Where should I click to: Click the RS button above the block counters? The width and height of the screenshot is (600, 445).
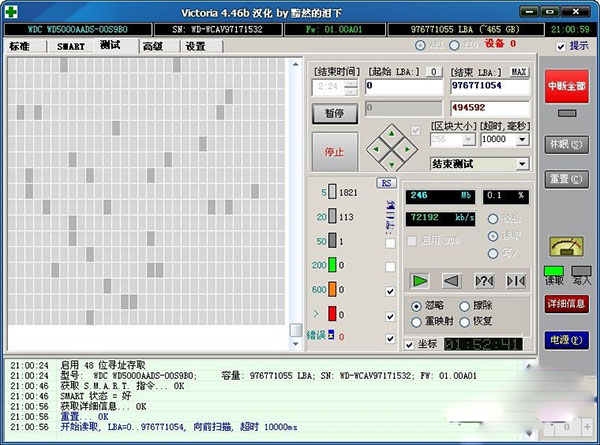point(386,183)
